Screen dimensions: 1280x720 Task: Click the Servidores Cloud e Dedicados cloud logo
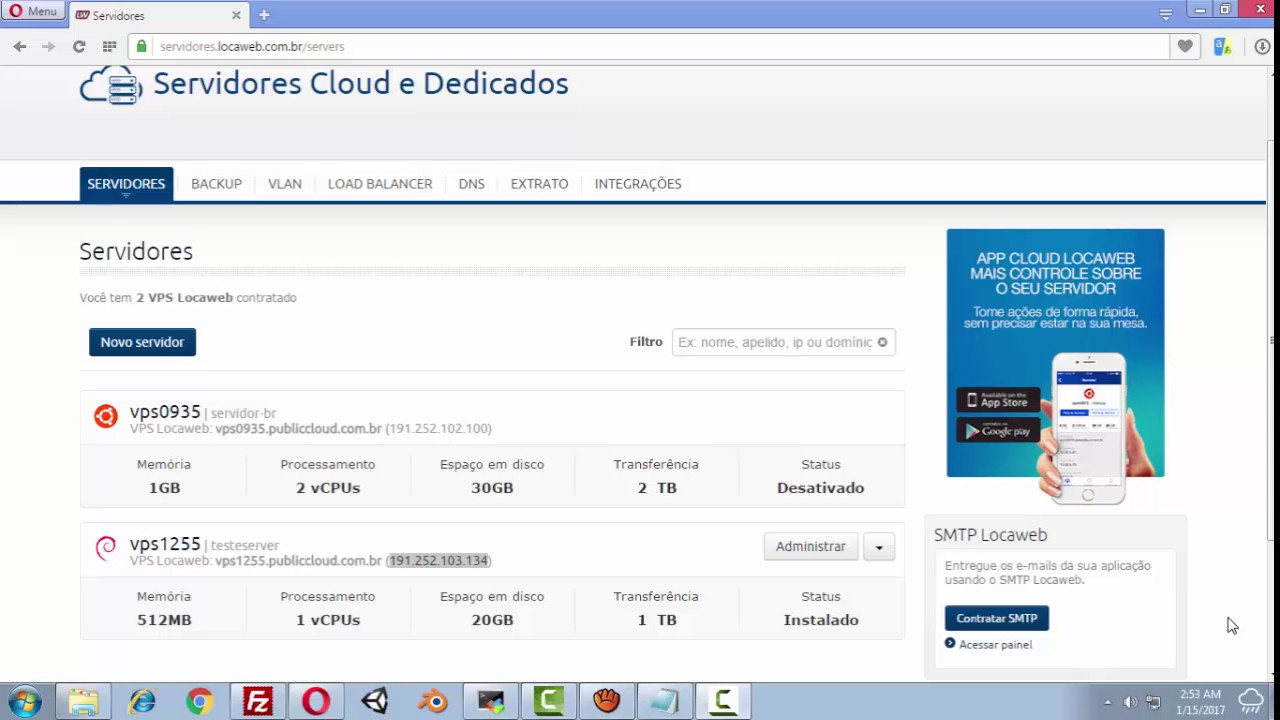110,86
